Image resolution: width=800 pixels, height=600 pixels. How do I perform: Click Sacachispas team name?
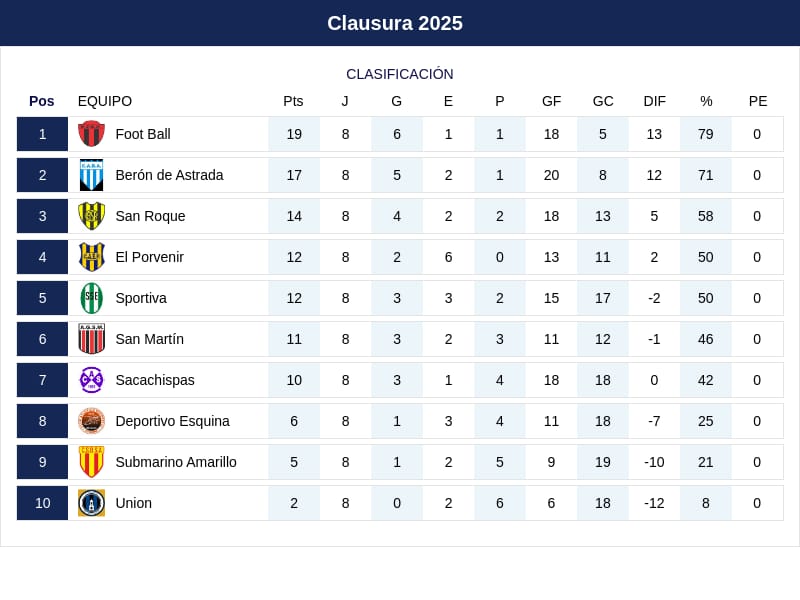(x=155, y=380)
